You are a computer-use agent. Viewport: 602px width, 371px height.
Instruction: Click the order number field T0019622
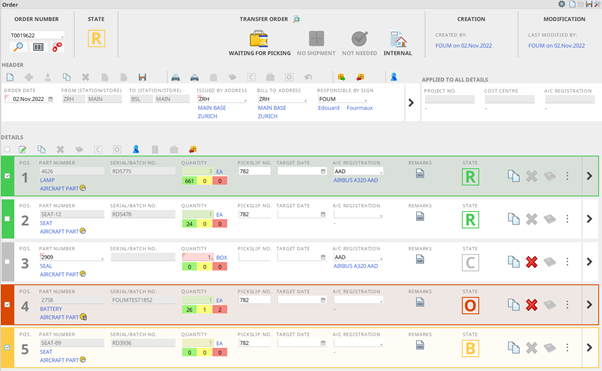(36, 35)
